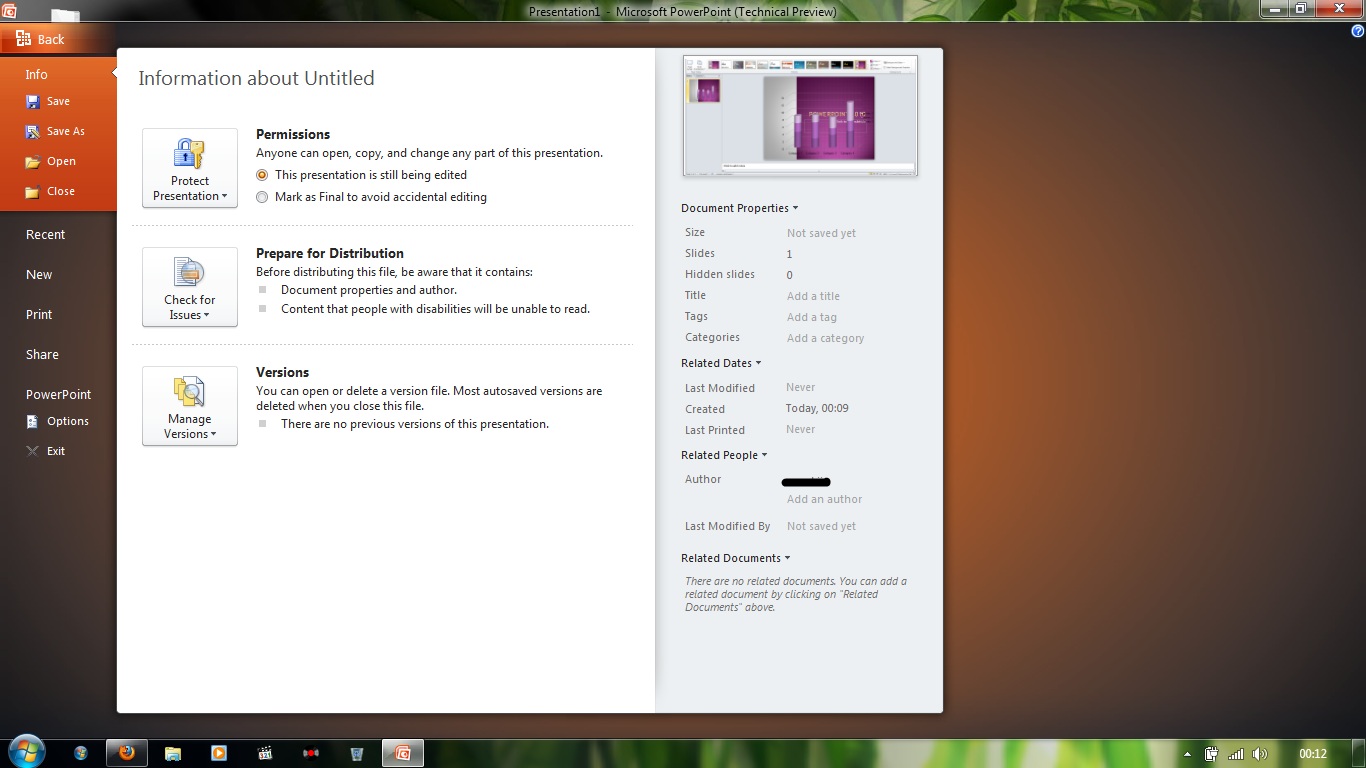This screenshot has width=1366, height=768.
Task: Click the volume speaker tray icon
Action: tap(1260, 754)
